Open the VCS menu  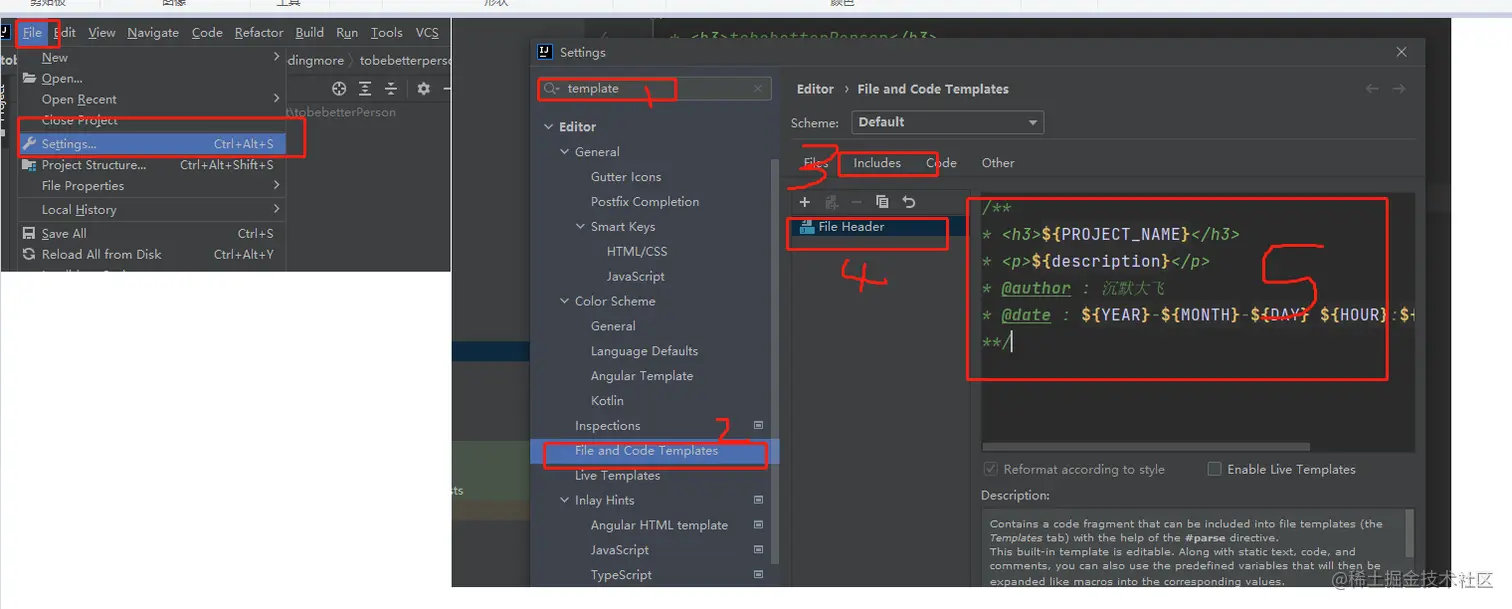427,33
